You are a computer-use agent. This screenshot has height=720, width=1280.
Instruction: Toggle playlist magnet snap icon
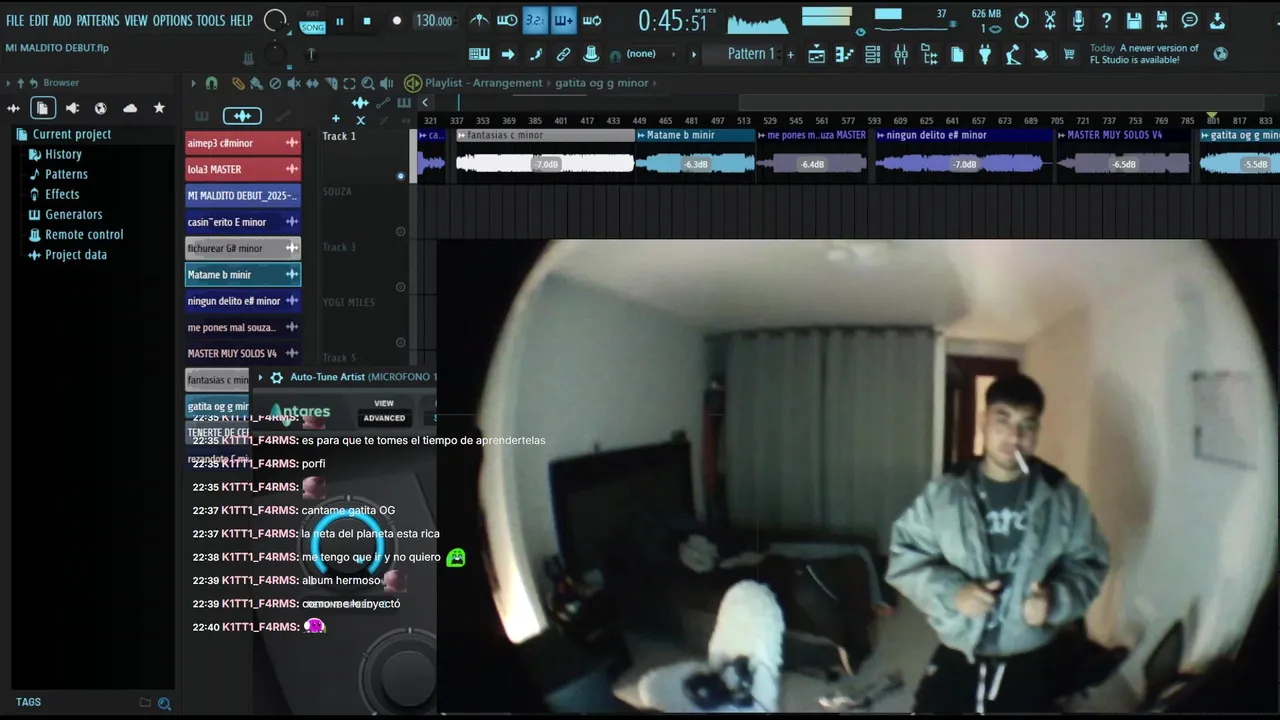point(211,83)
